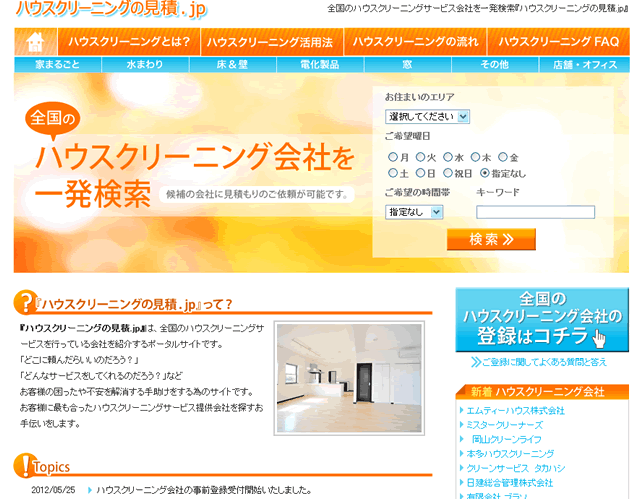The height and width of the screenshot is (503, 640).
Task: Click the 2012/05/25 topic date
Action: pyautogui.click(x=53, y=490)
